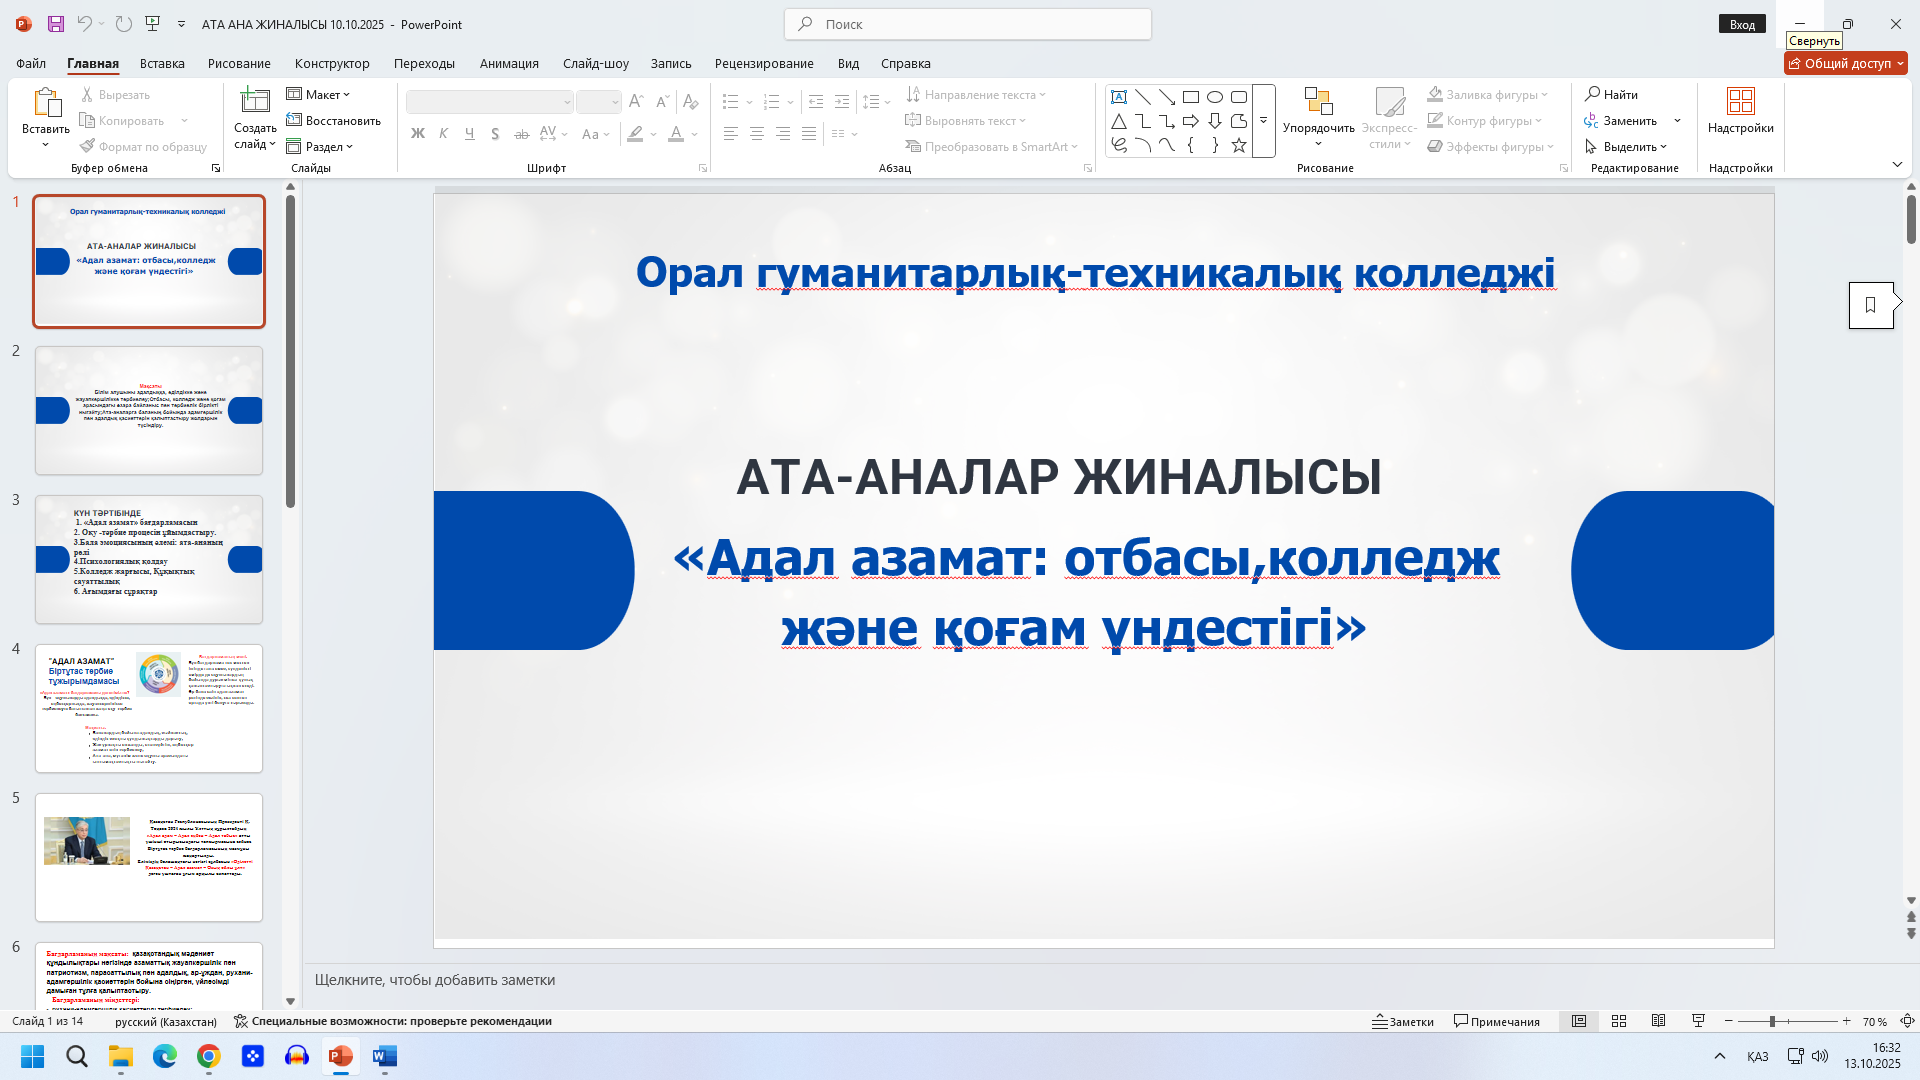Open Arrange (Упорядочить) icon
The height and width of the screenshot is (1080, 1920).
point(1318,103)
